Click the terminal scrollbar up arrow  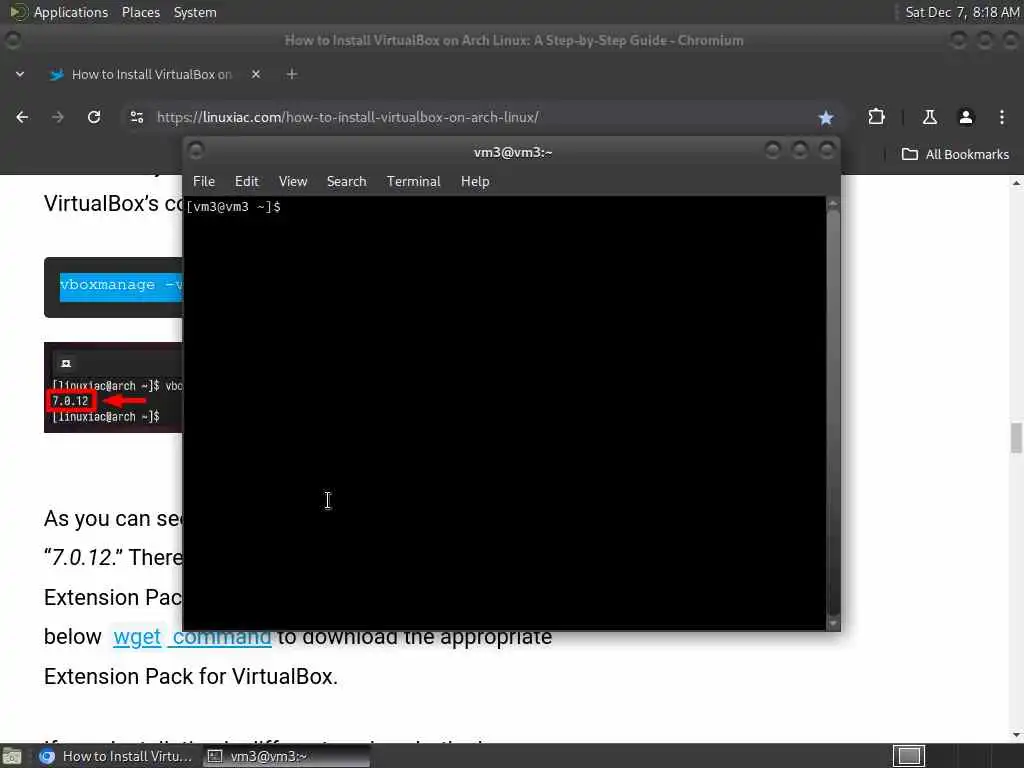(833, 204)
